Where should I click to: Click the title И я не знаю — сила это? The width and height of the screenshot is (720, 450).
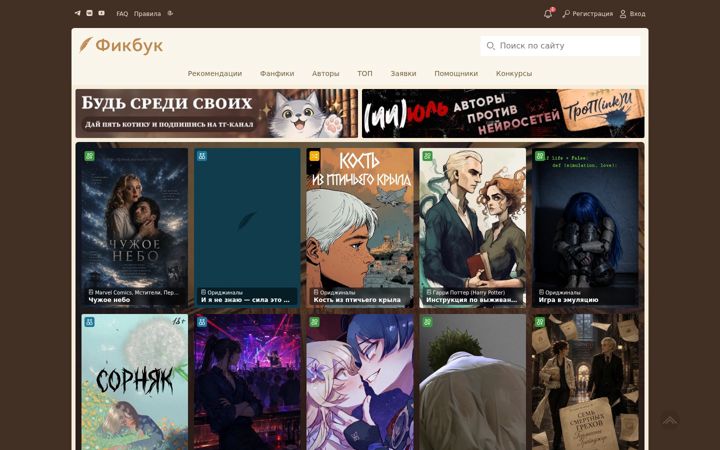[x=245, y=300]
